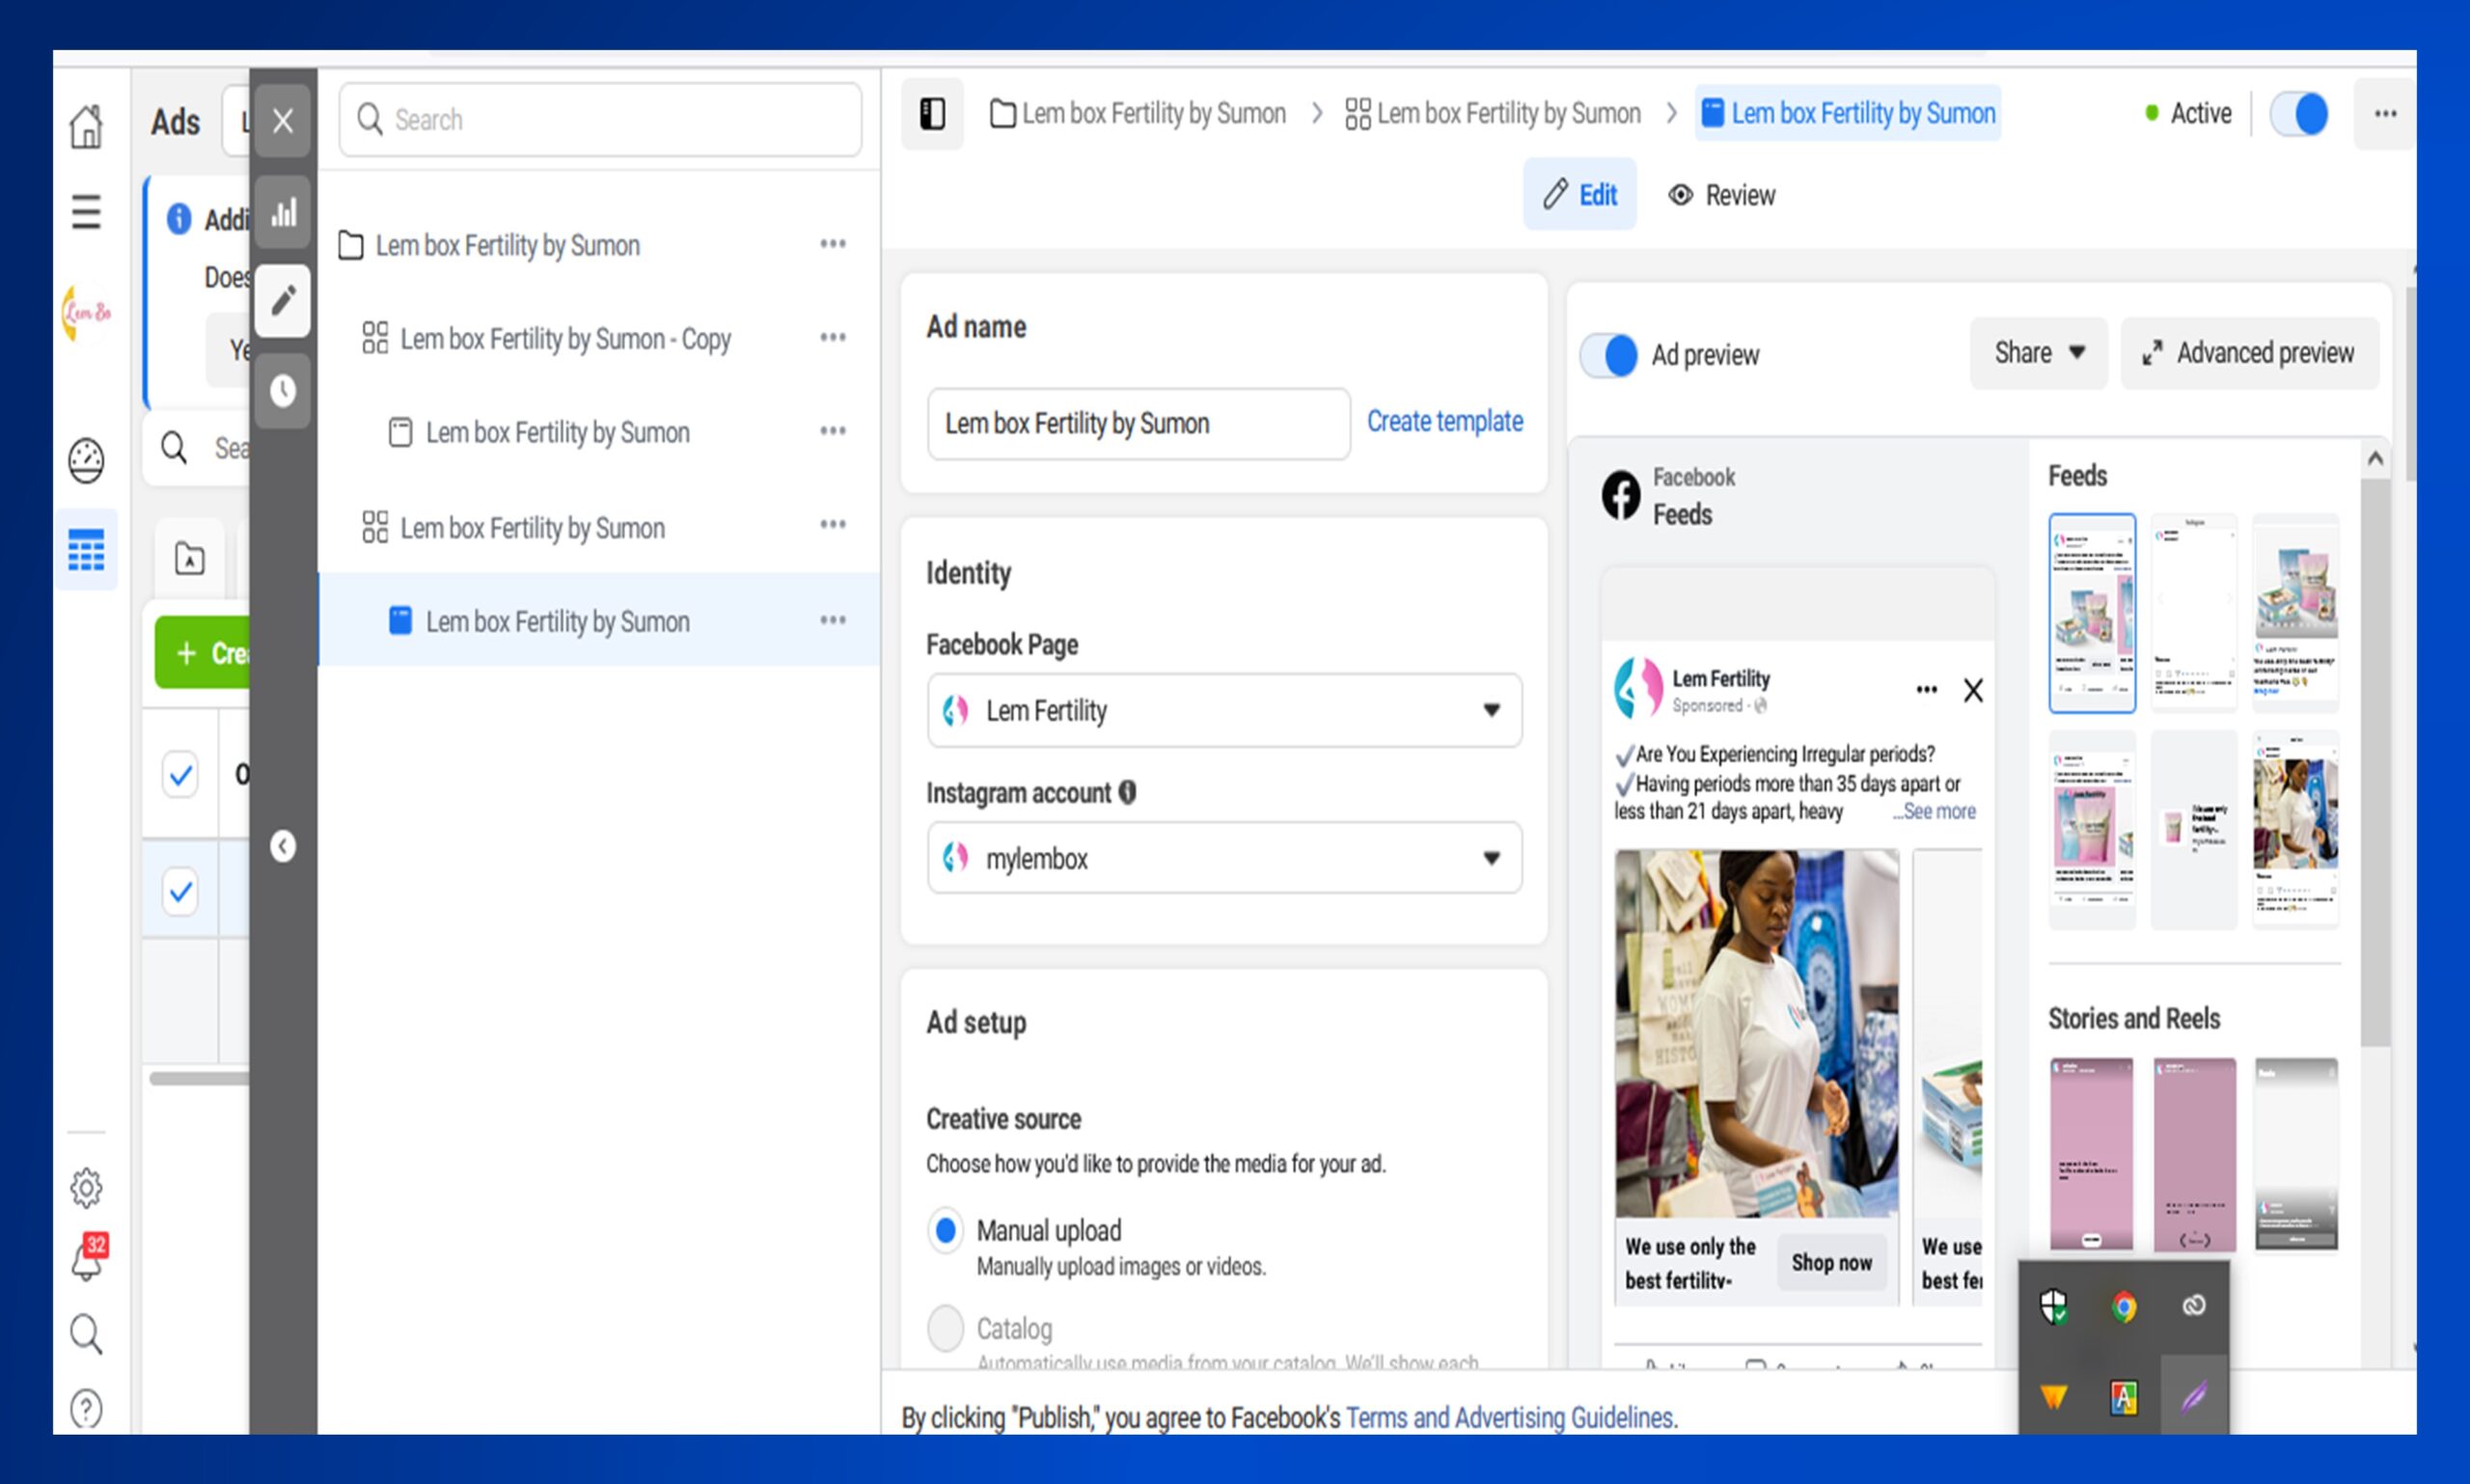Click Instagram account info icon

pyautogui.click(x=1127, y=792)
